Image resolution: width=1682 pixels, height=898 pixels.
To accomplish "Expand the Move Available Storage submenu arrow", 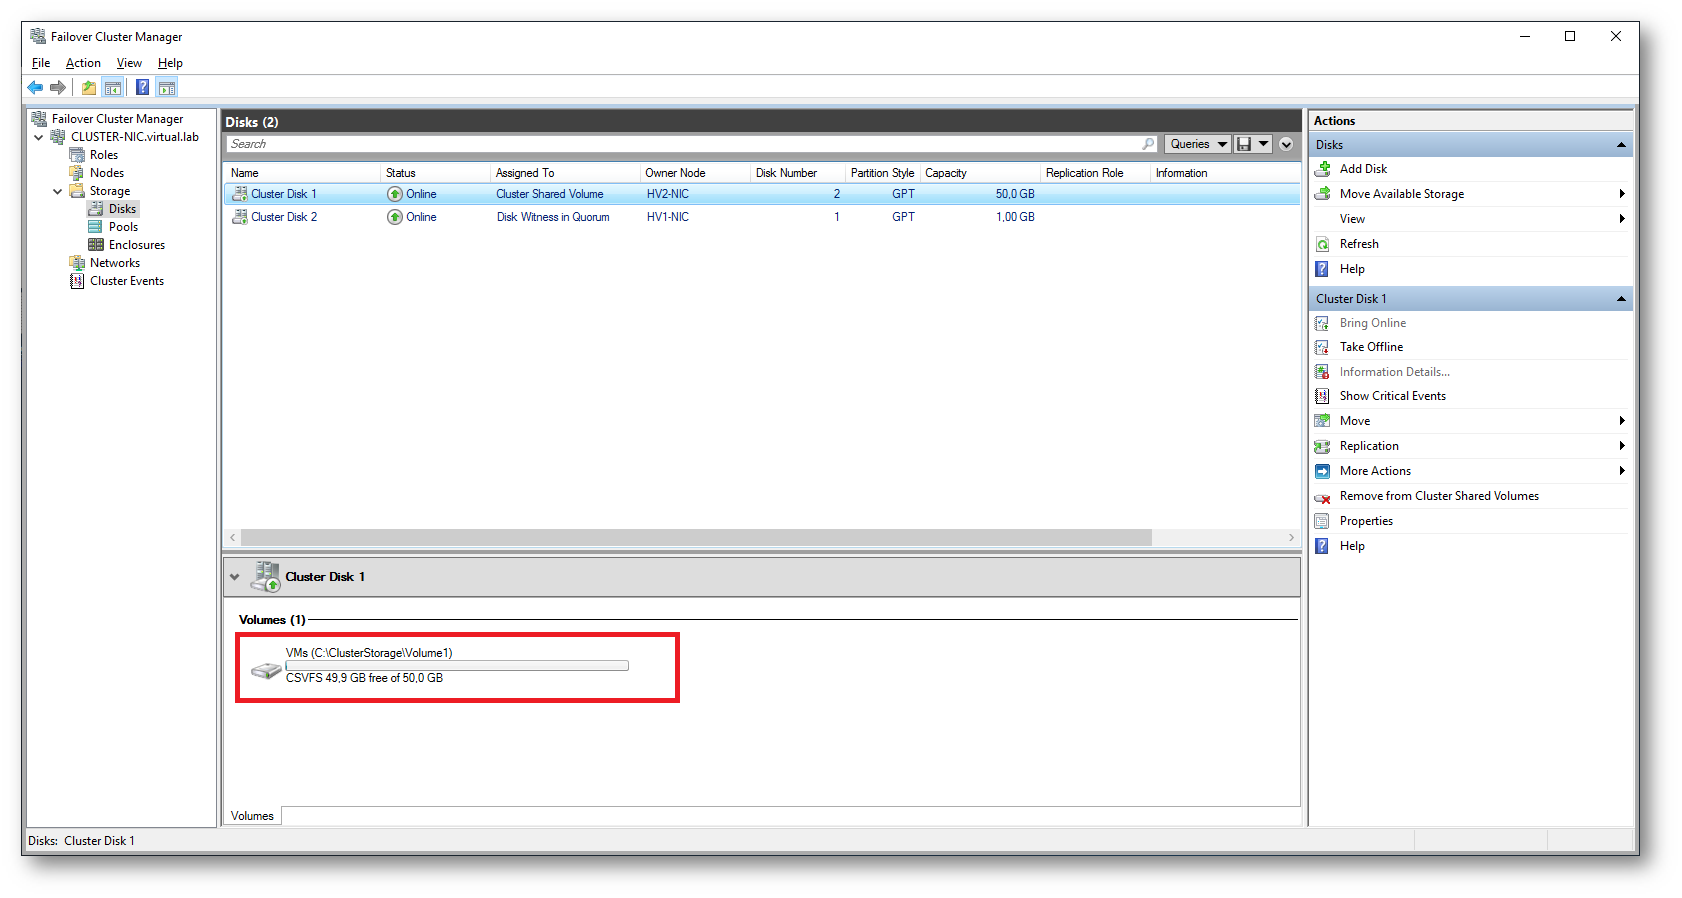I will click(1622, 194).
